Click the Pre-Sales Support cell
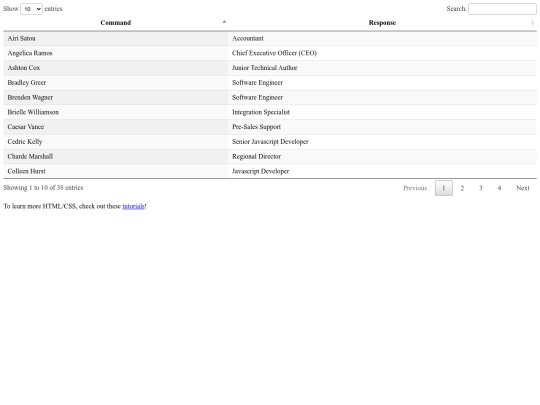This screenshot has width=540, height=405. point(382,127)
